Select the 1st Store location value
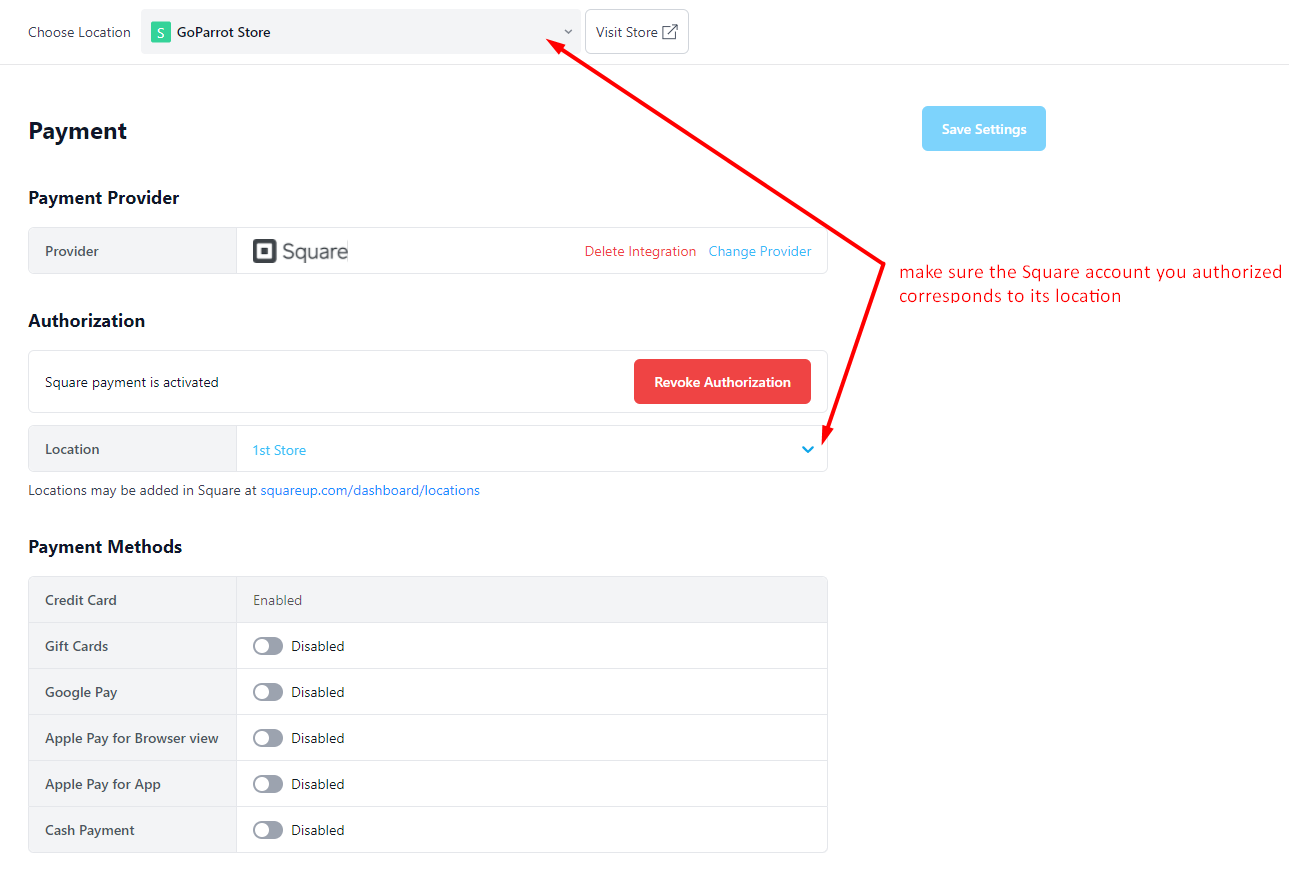This screenshot has height=882, width=1289. click(x=279, y=450)
